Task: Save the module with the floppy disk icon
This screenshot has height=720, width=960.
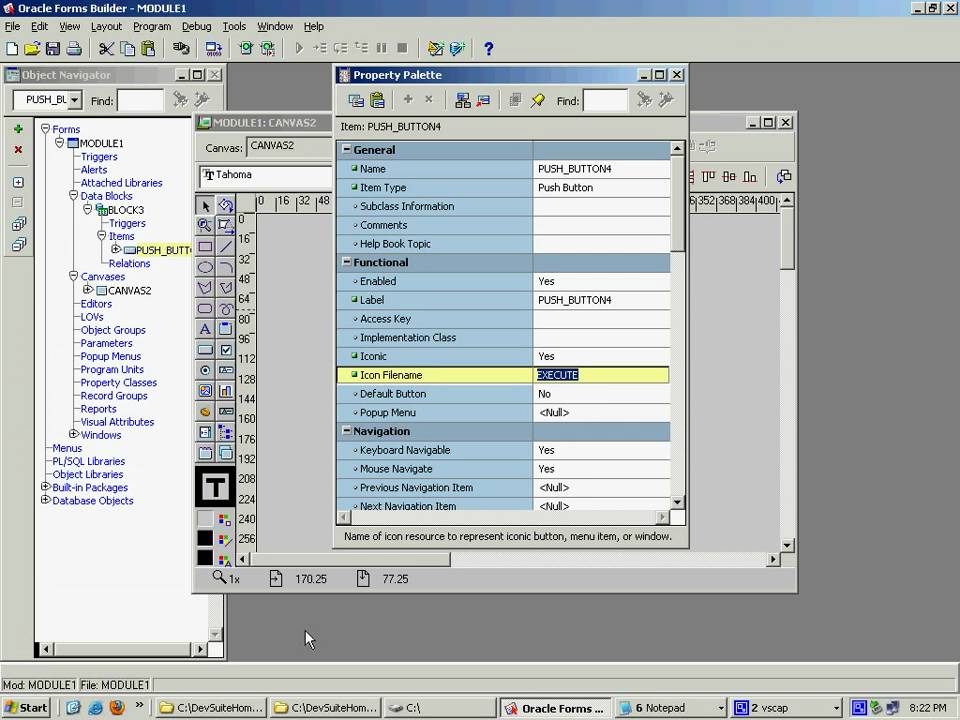Action: (x=53, y=48)
